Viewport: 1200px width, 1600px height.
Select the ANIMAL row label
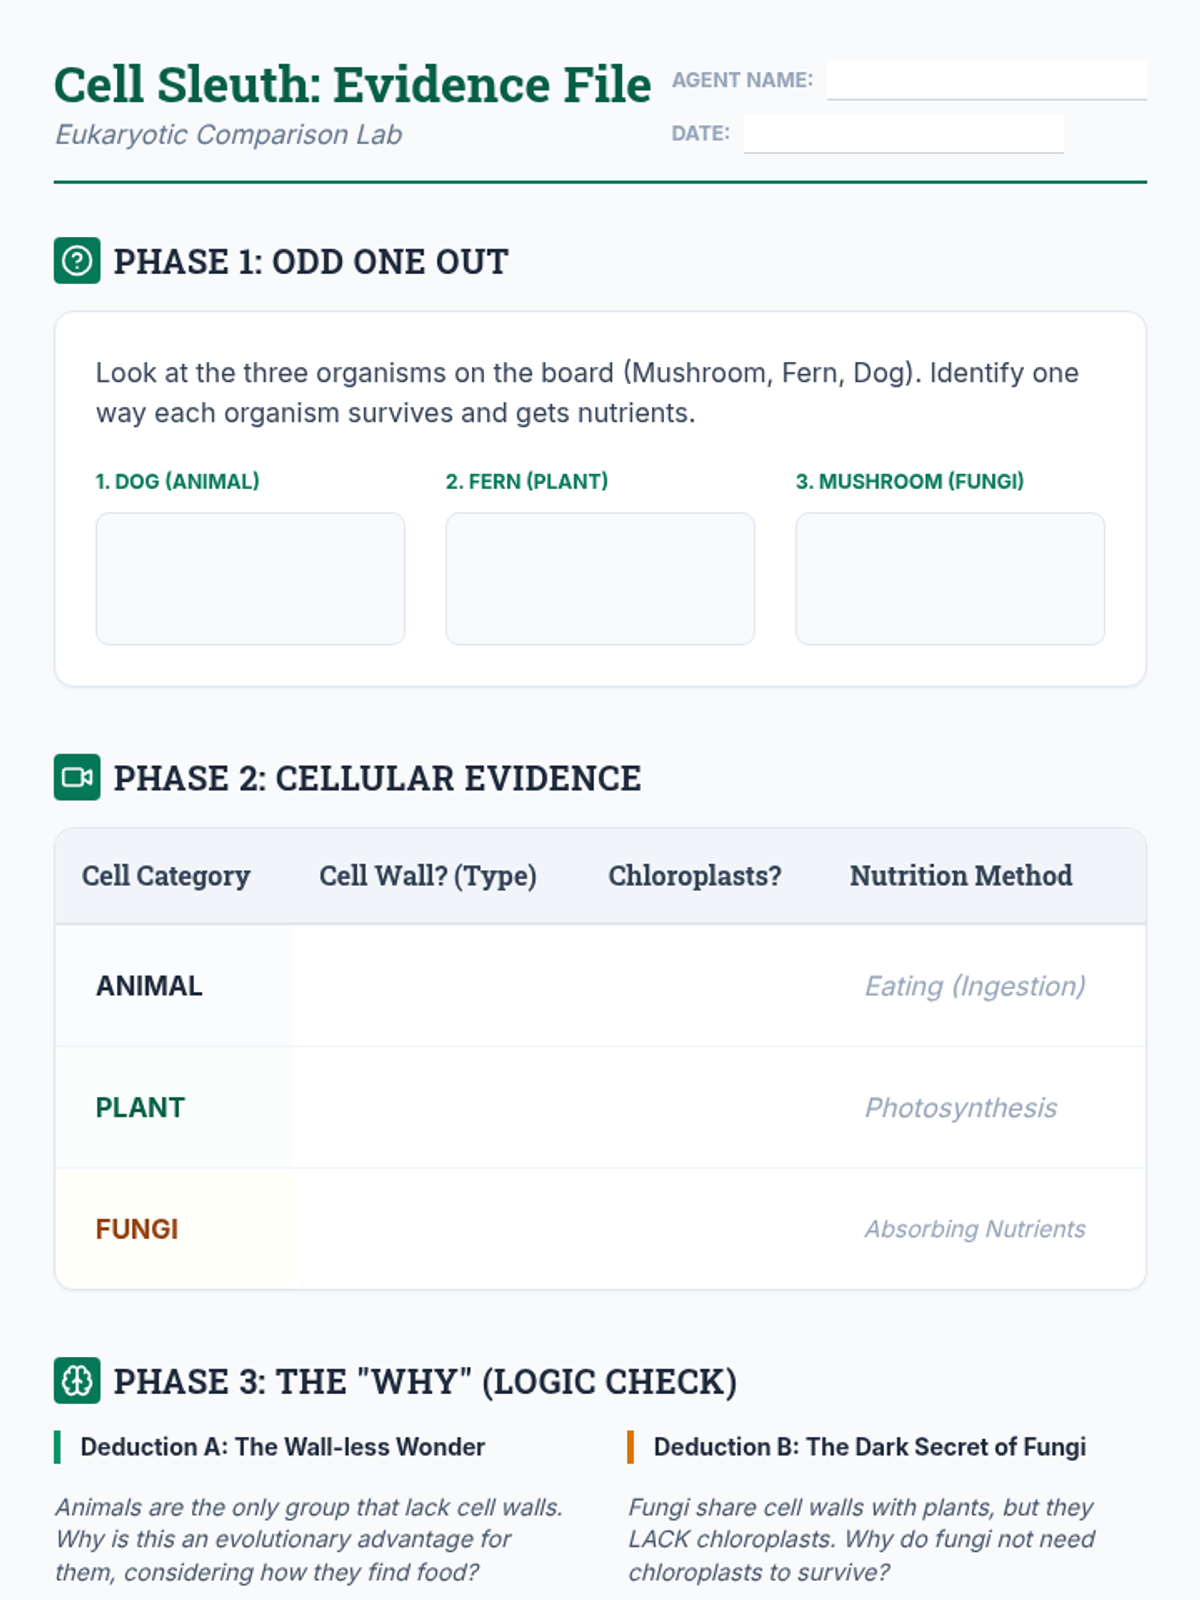tap(149, 986)
